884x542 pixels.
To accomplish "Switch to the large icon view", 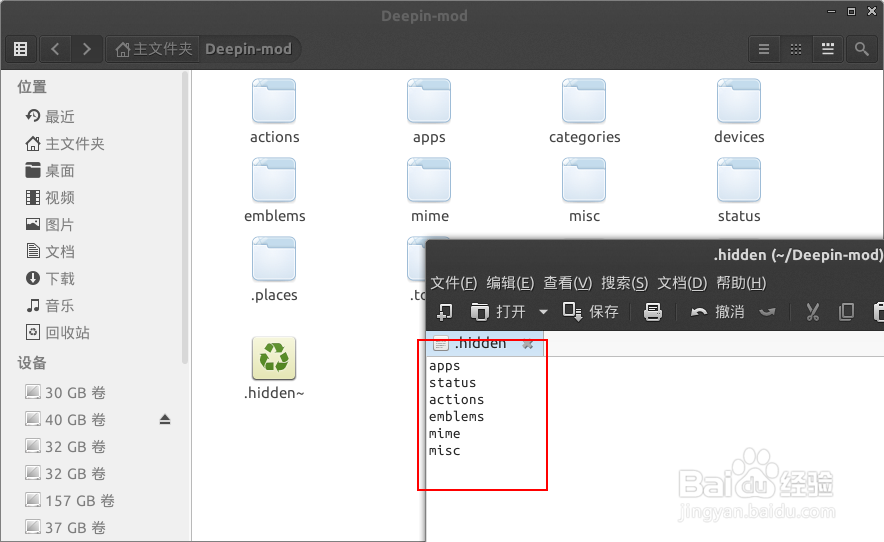I will pyautogui.click(x=828, y=49).
